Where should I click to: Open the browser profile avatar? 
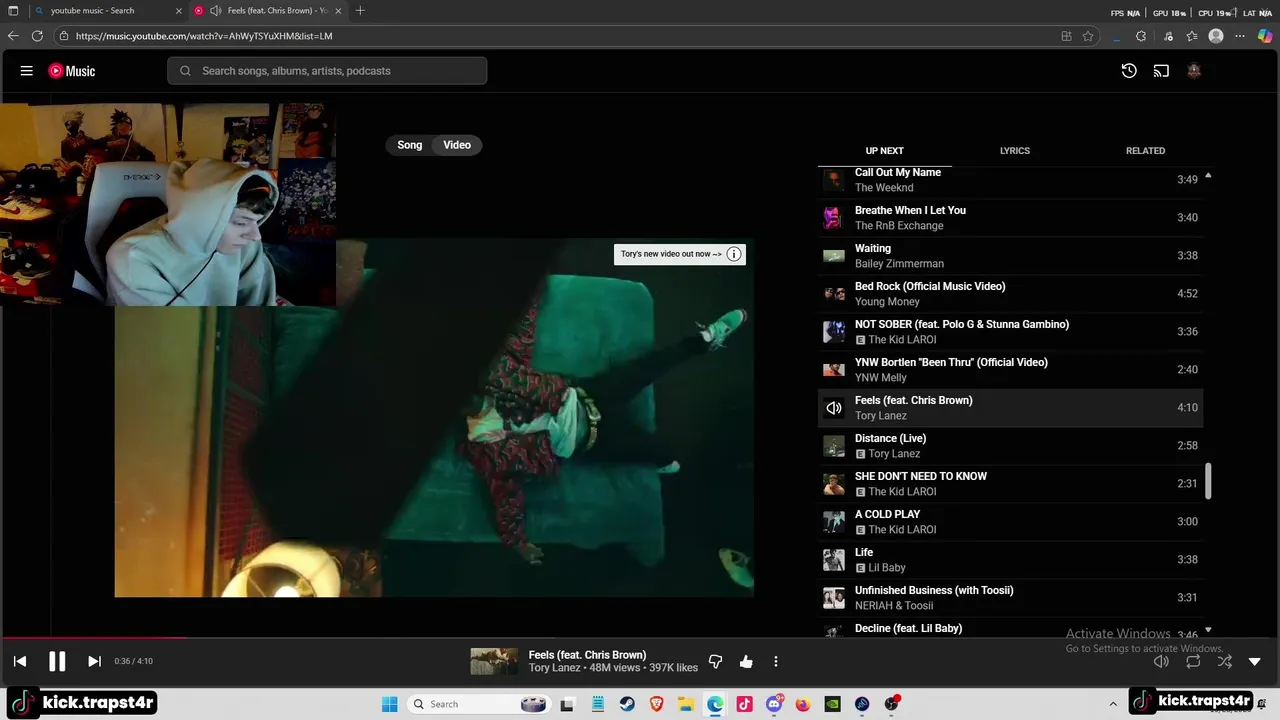click(1216, 36)
